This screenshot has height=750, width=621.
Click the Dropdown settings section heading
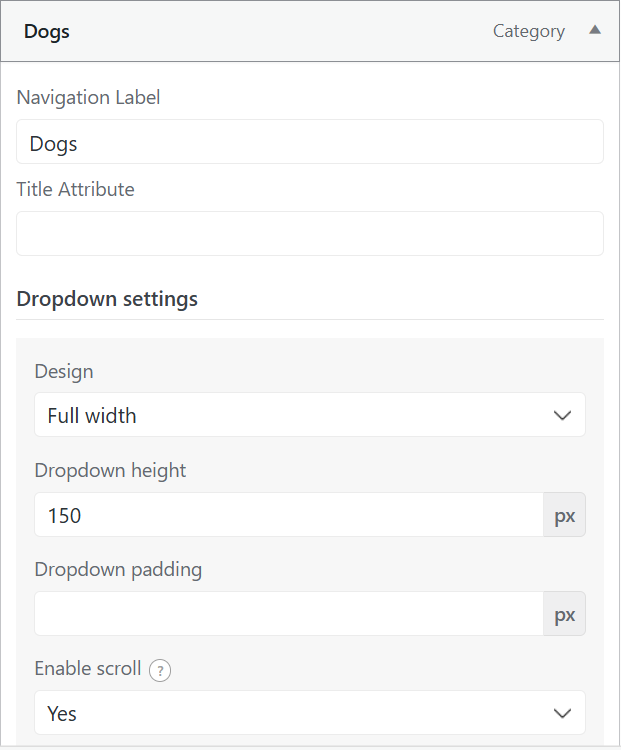(107, 299)
